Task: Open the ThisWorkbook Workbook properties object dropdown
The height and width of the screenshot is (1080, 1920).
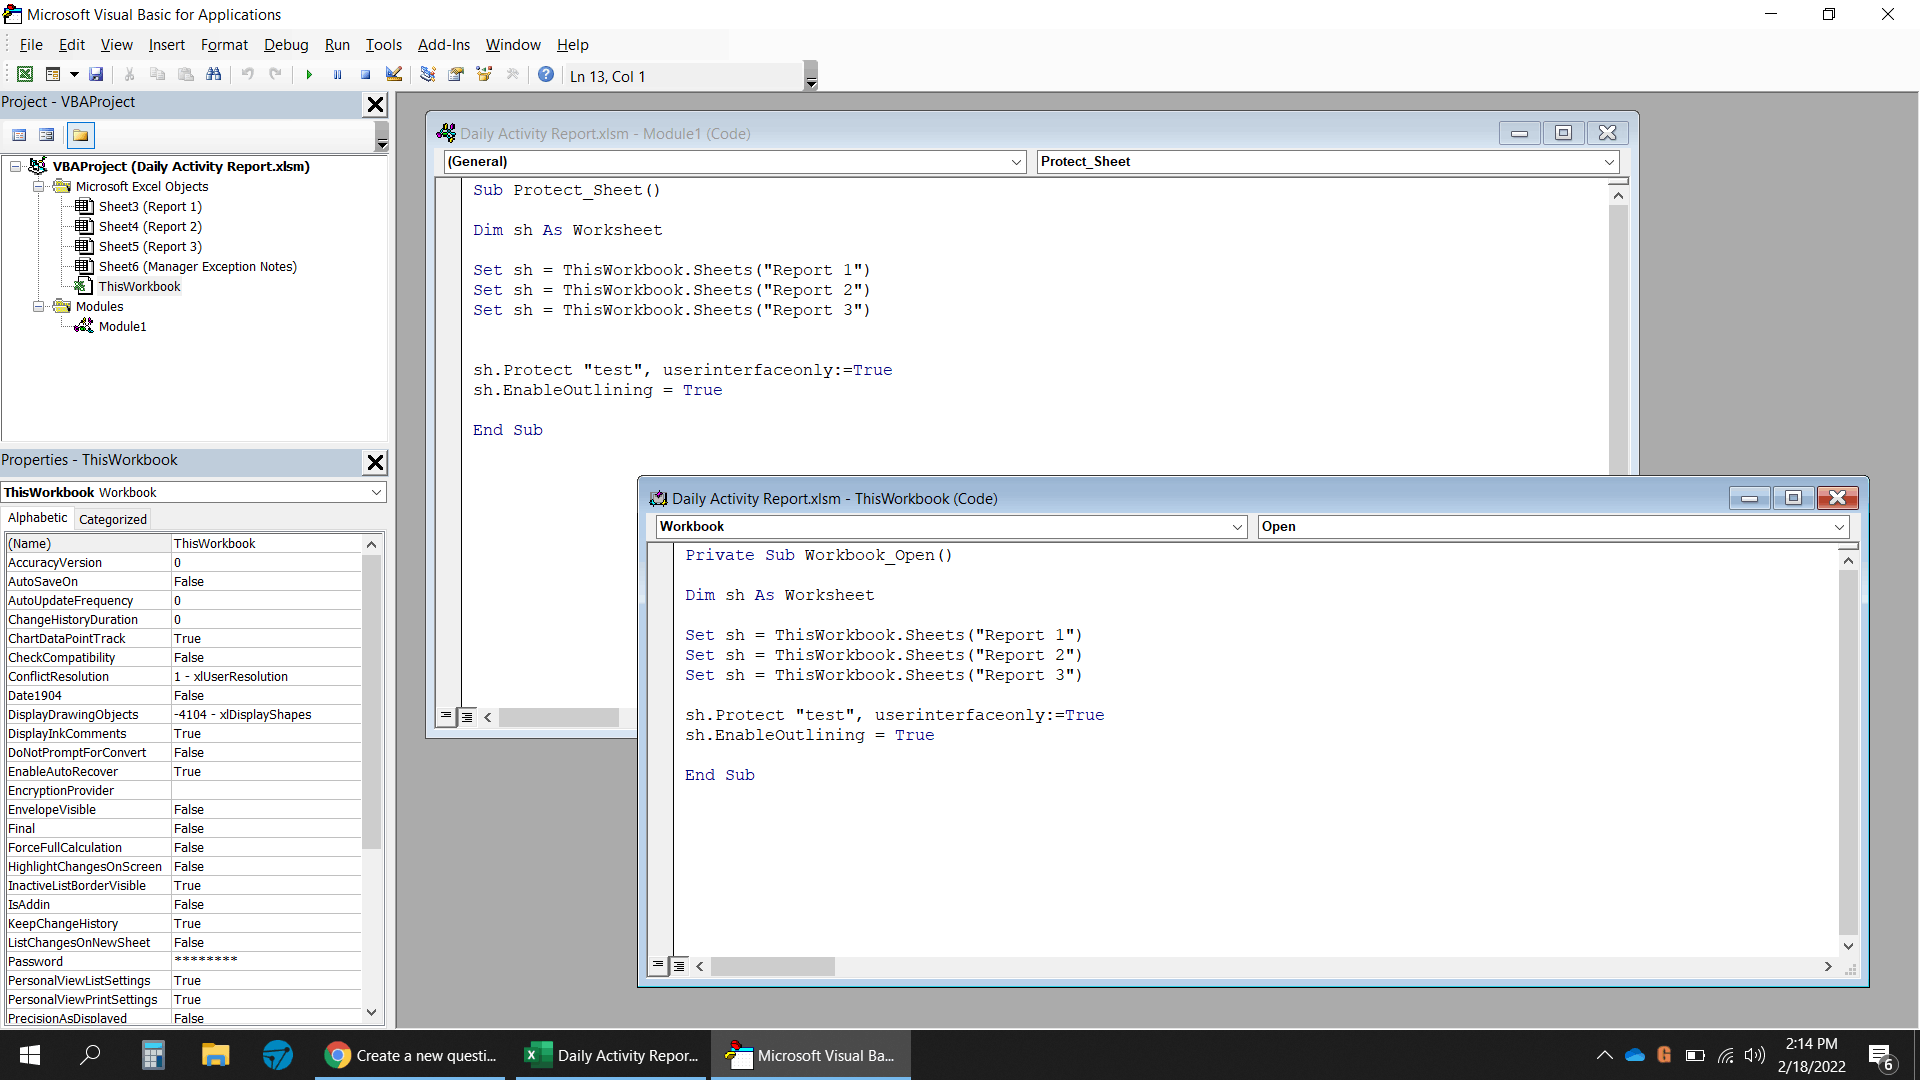Action: point(376,492)
